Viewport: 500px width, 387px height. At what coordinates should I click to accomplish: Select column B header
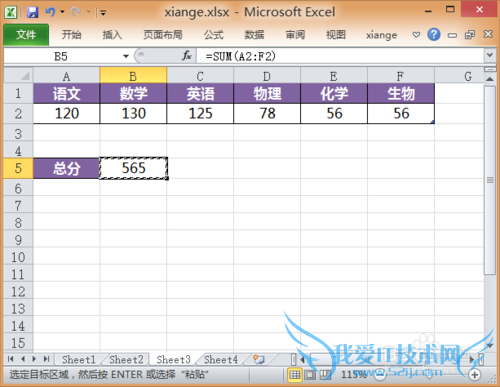(x=133, y=76)
